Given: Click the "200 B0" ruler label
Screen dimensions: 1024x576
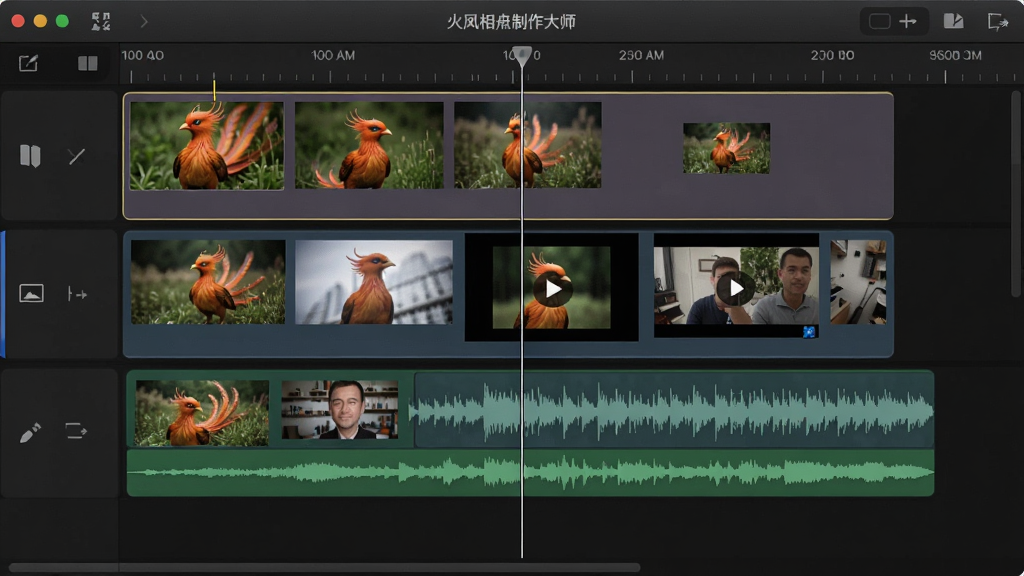Looking at the screenshot, I should [x=833, y=56].
